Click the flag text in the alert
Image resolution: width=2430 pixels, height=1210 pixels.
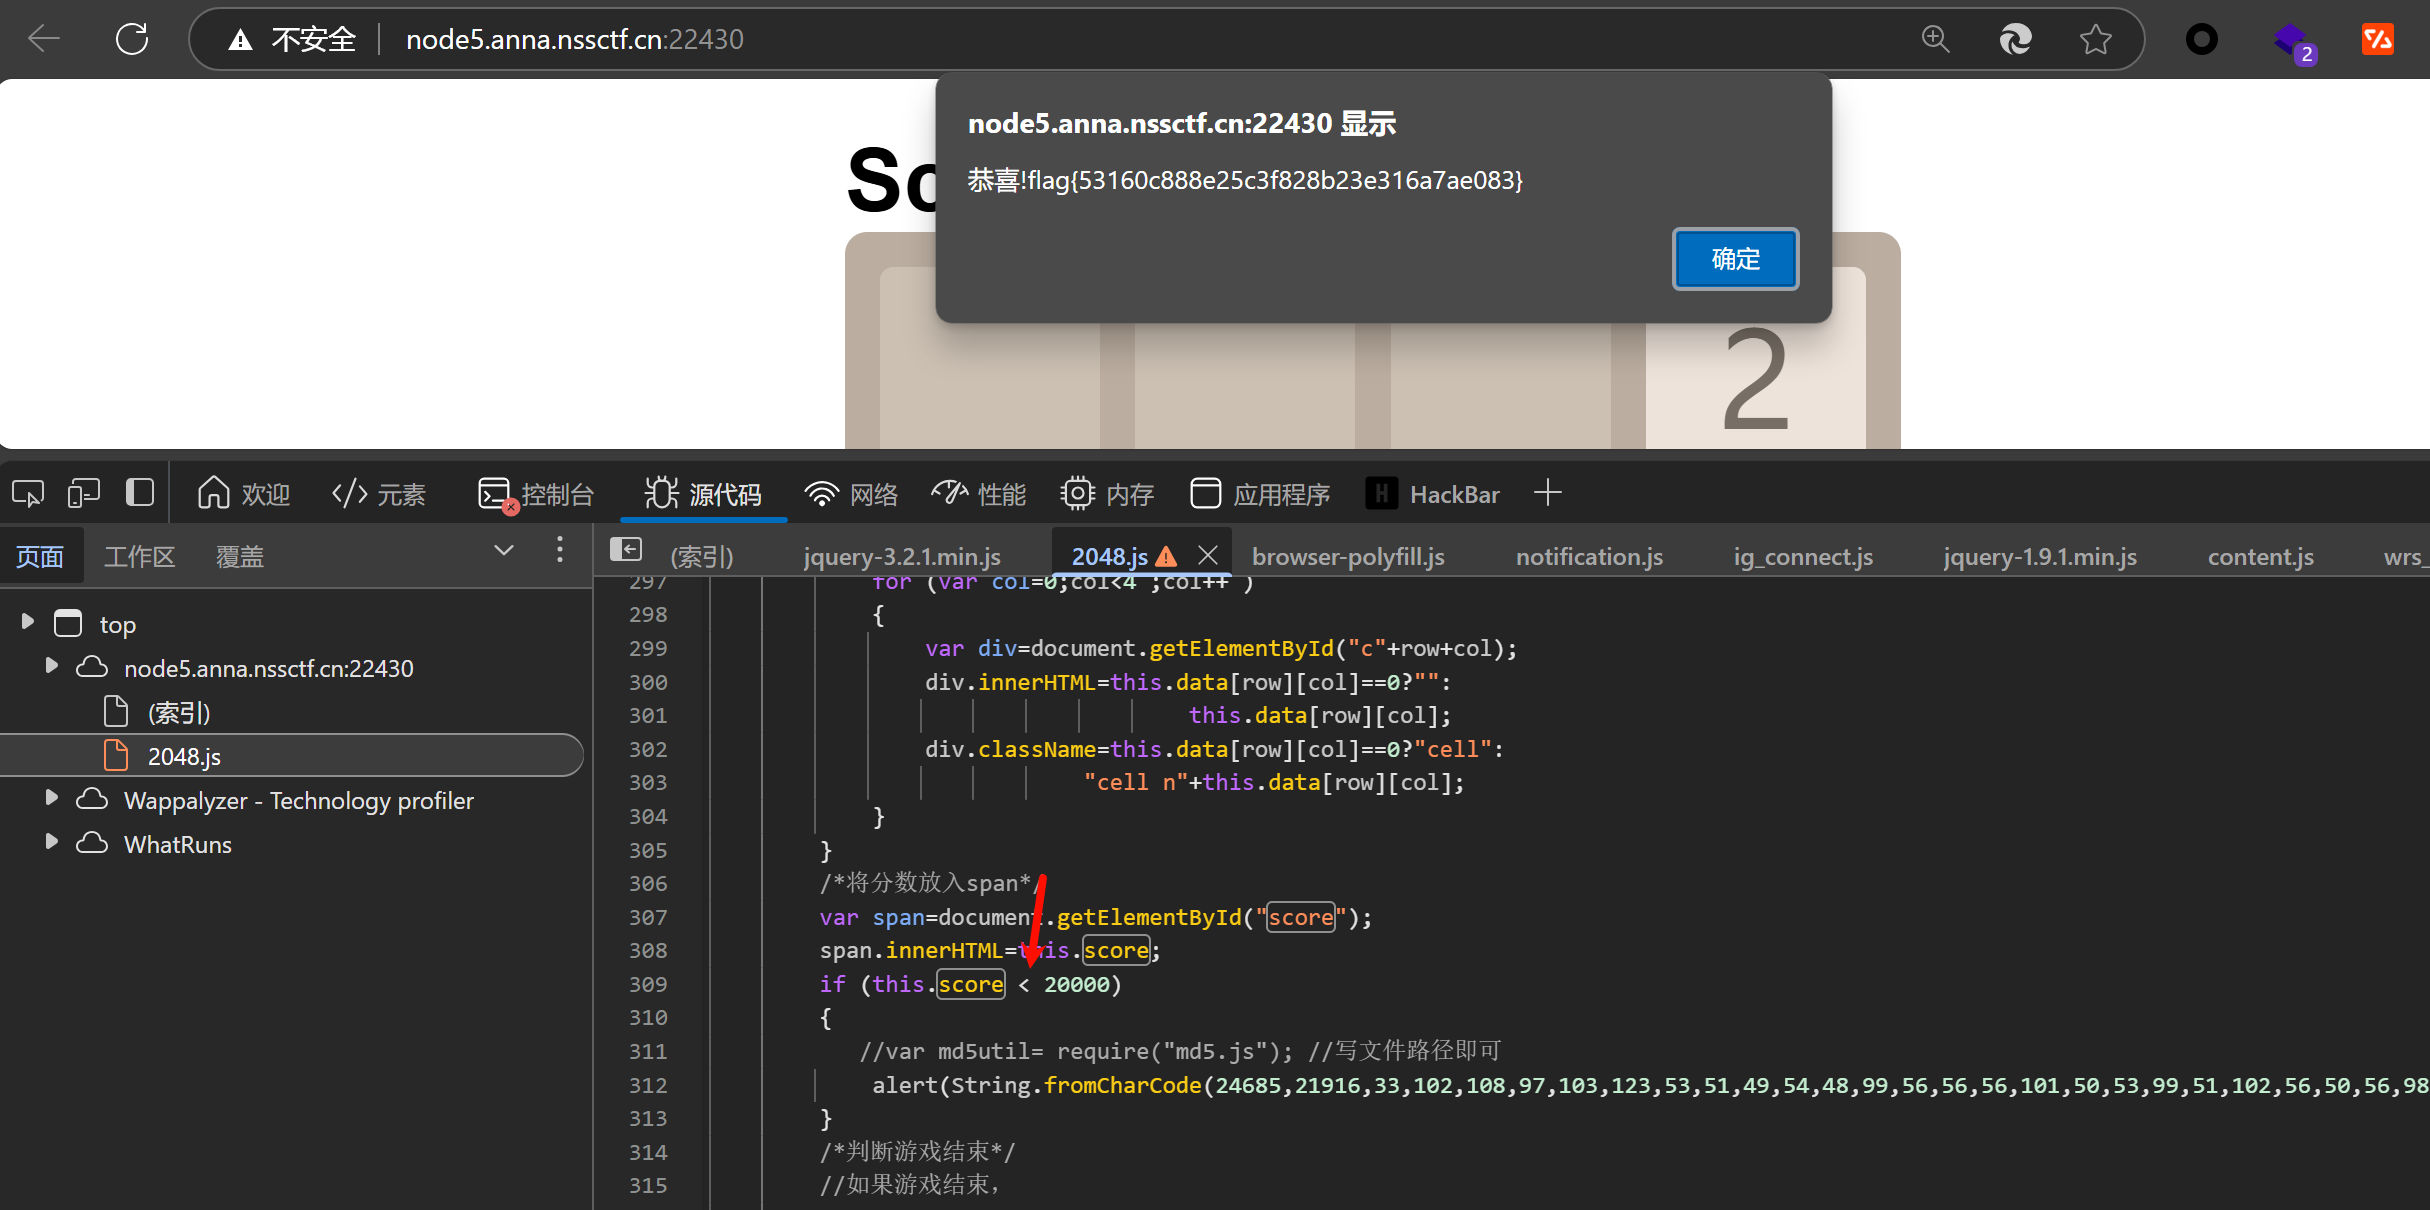pyautogui.click(x=1245, y=181)
